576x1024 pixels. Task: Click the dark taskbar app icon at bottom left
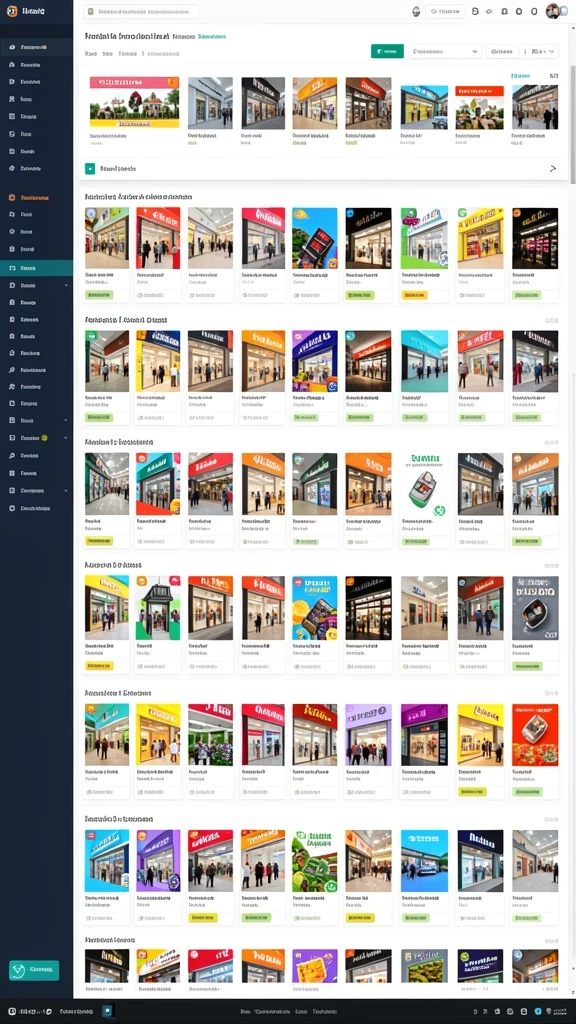(108, 1011)
